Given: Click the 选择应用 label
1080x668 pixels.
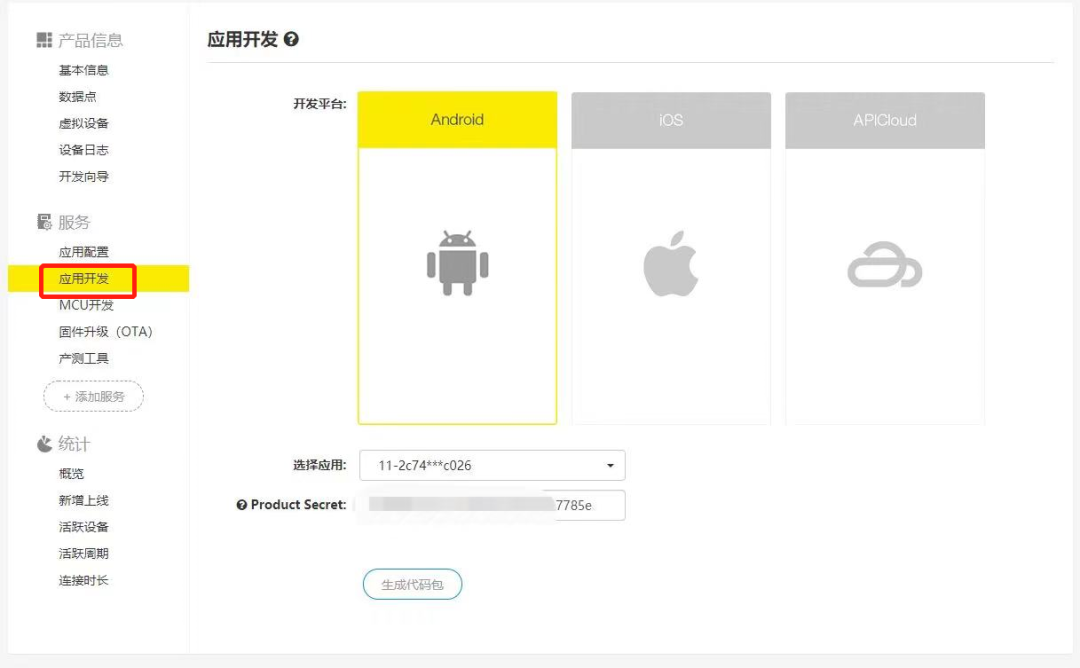Looking at the screenshot, I should click(320, 465).
